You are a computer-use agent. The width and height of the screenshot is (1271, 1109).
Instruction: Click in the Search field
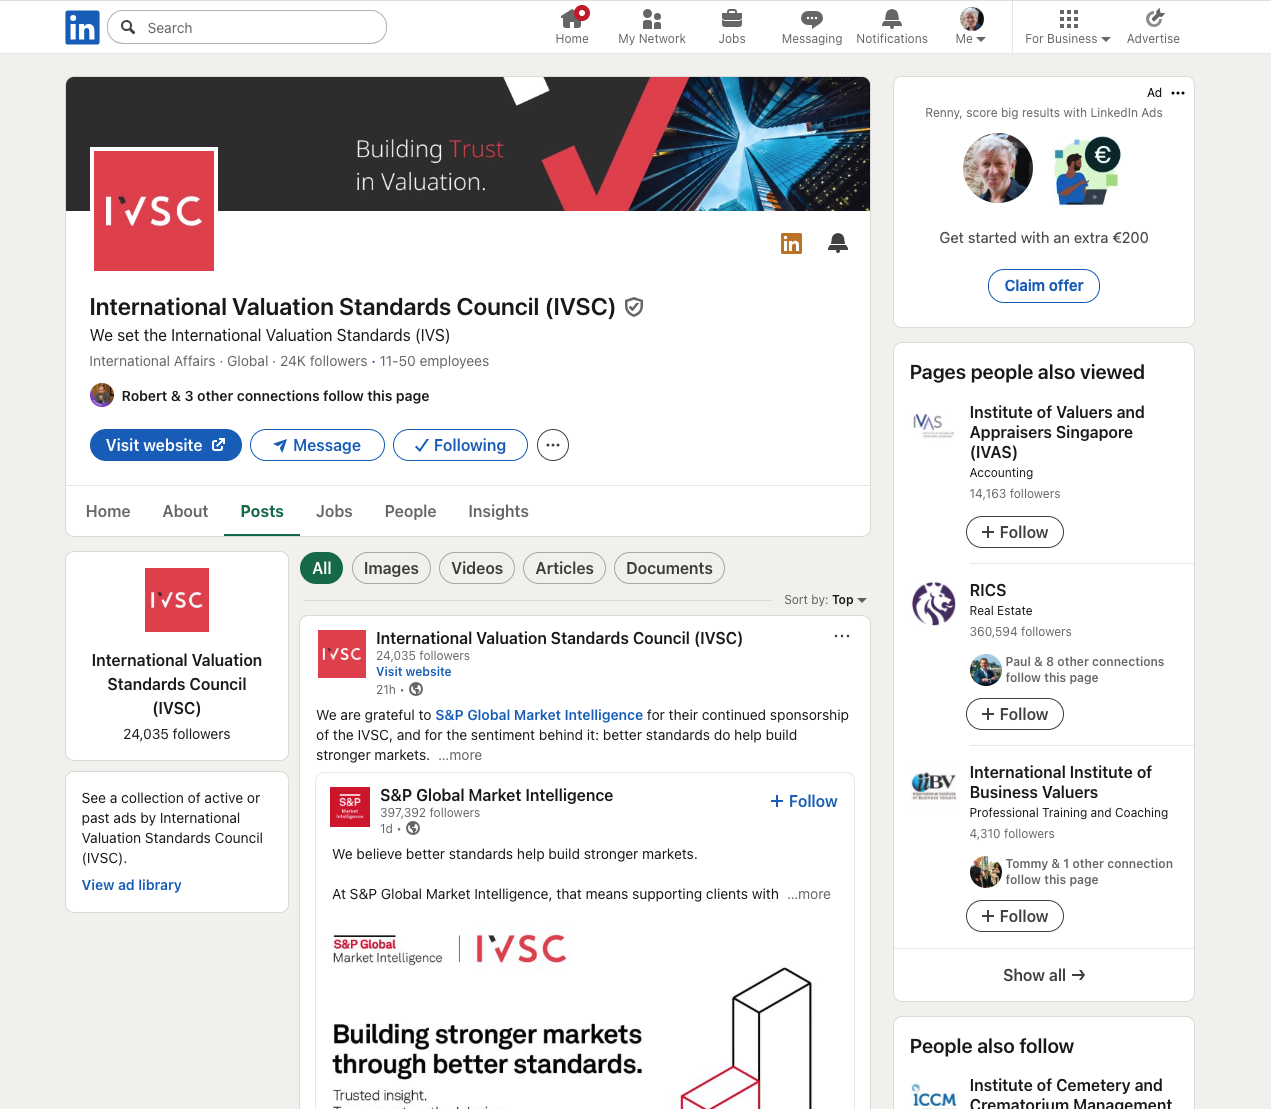[x=247, y=27]
